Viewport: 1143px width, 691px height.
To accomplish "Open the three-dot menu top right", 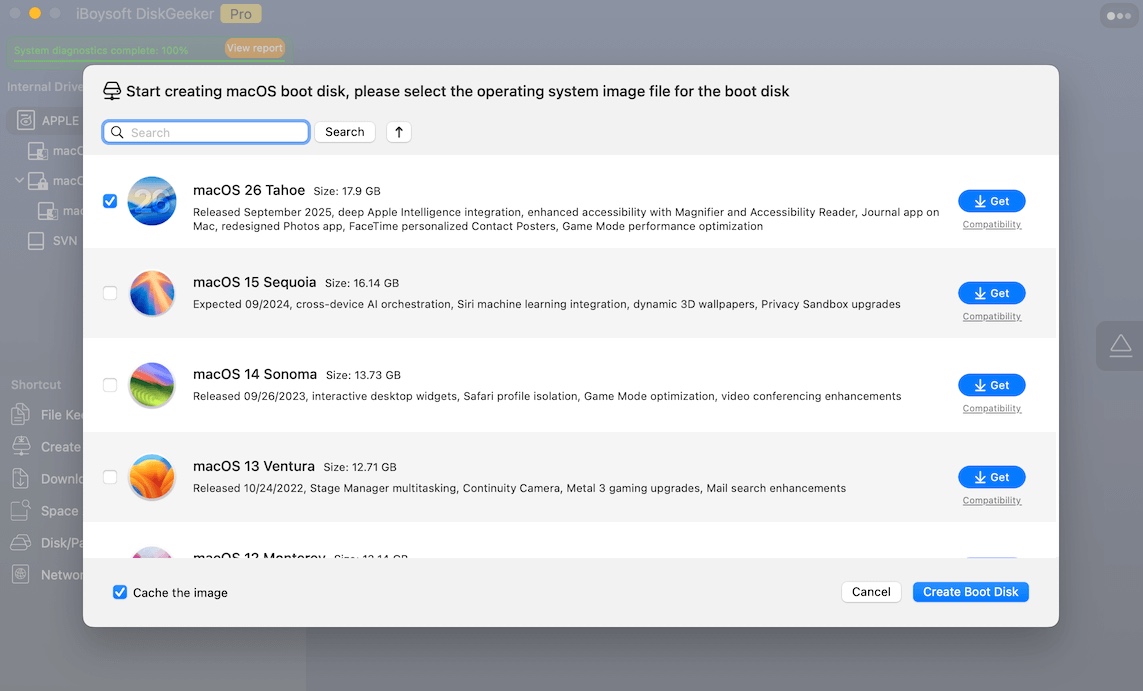I will 1117,15.
